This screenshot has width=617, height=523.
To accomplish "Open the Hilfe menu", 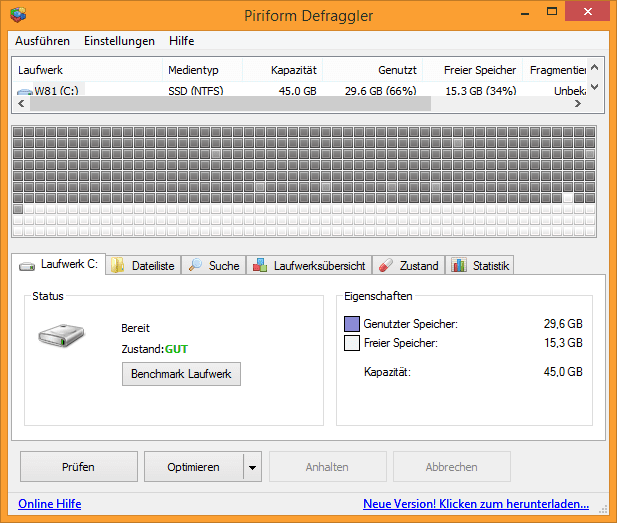I will [181, 41].
